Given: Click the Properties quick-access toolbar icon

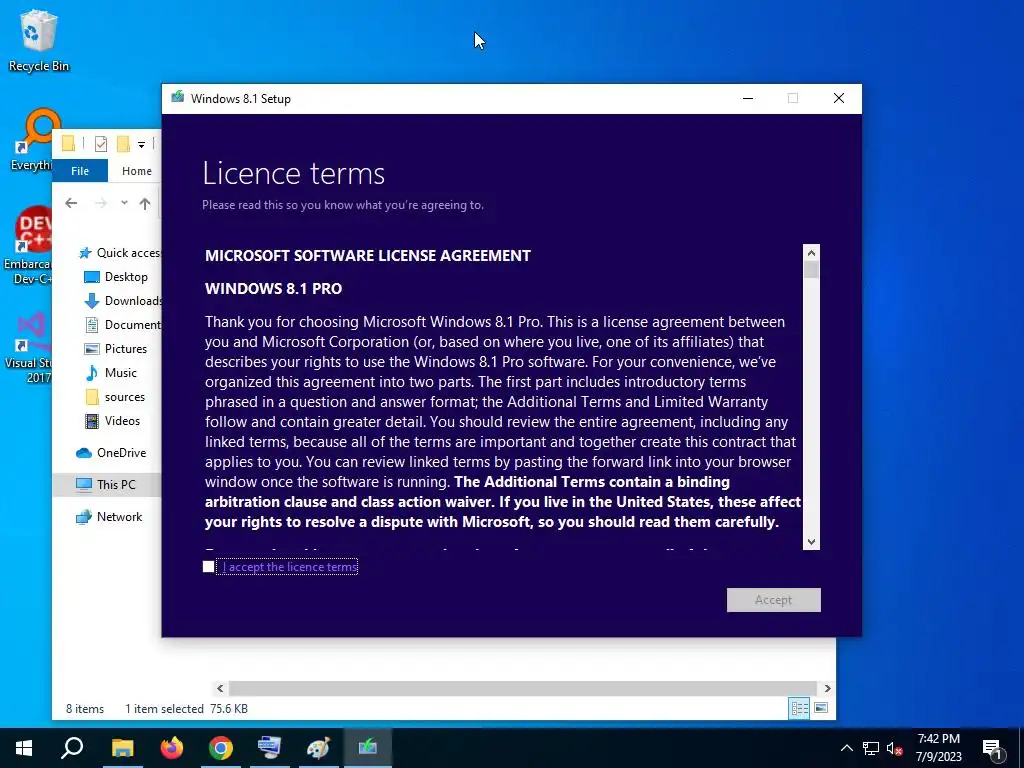Looking at the screenshot, I should coord(101,144).
